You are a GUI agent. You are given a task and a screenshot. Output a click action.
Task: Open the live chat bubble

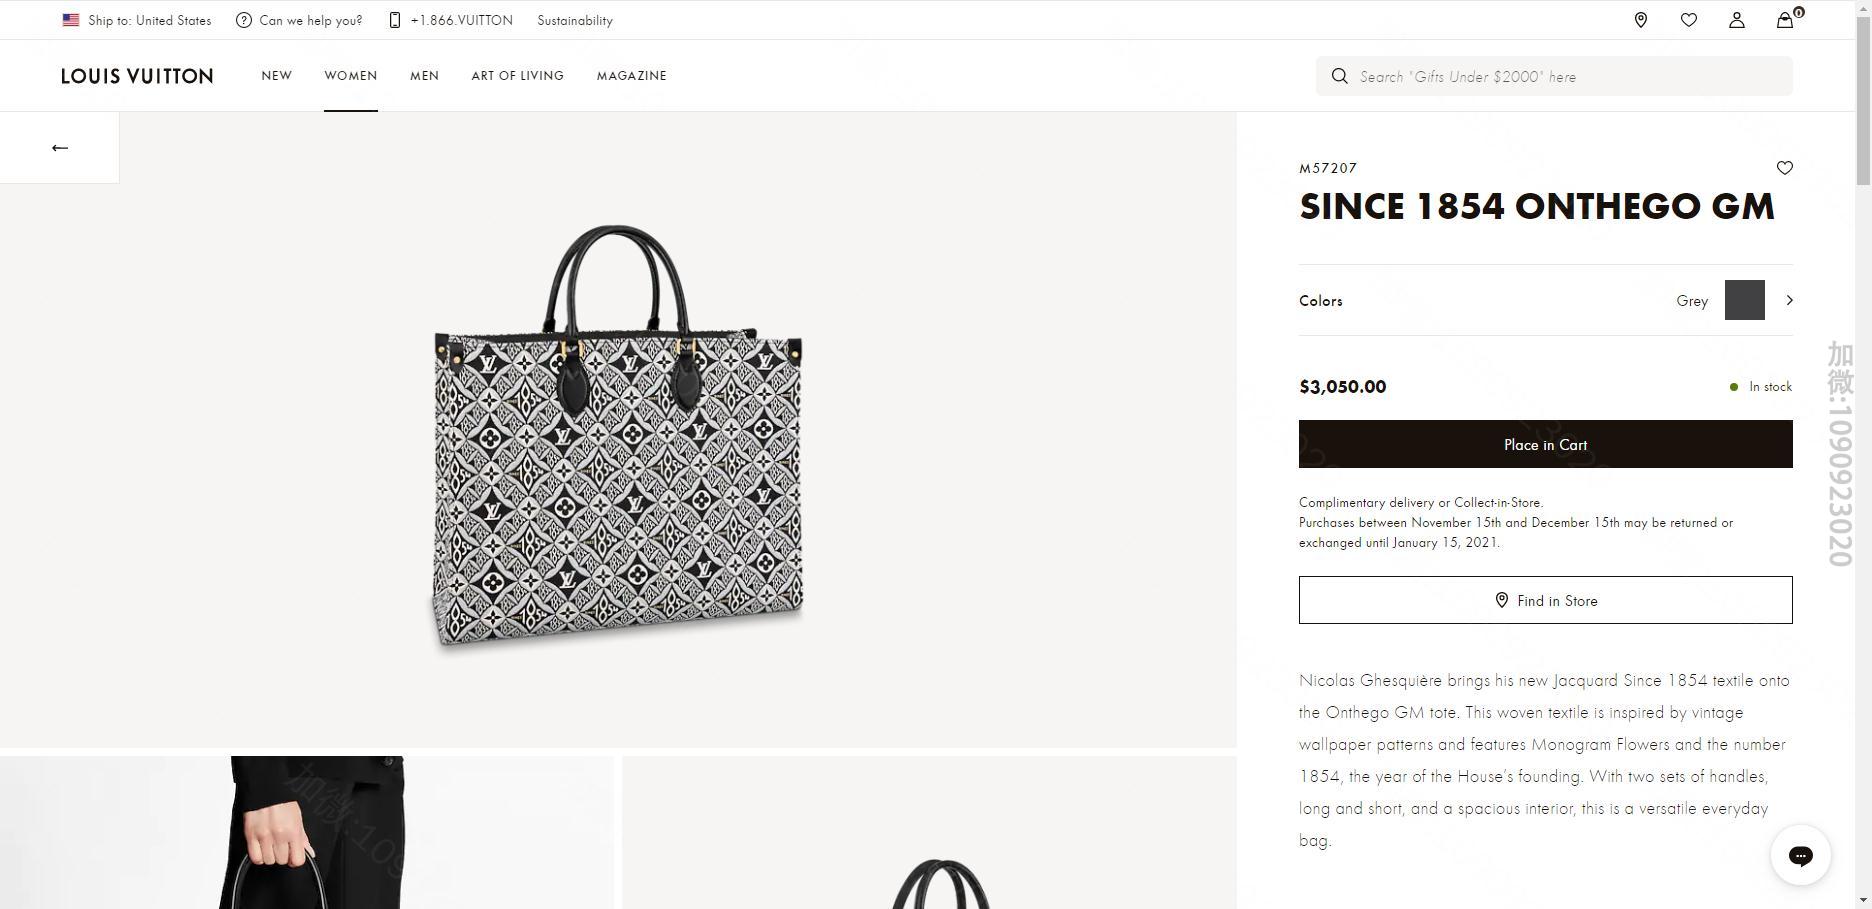tap(1800, 855)
